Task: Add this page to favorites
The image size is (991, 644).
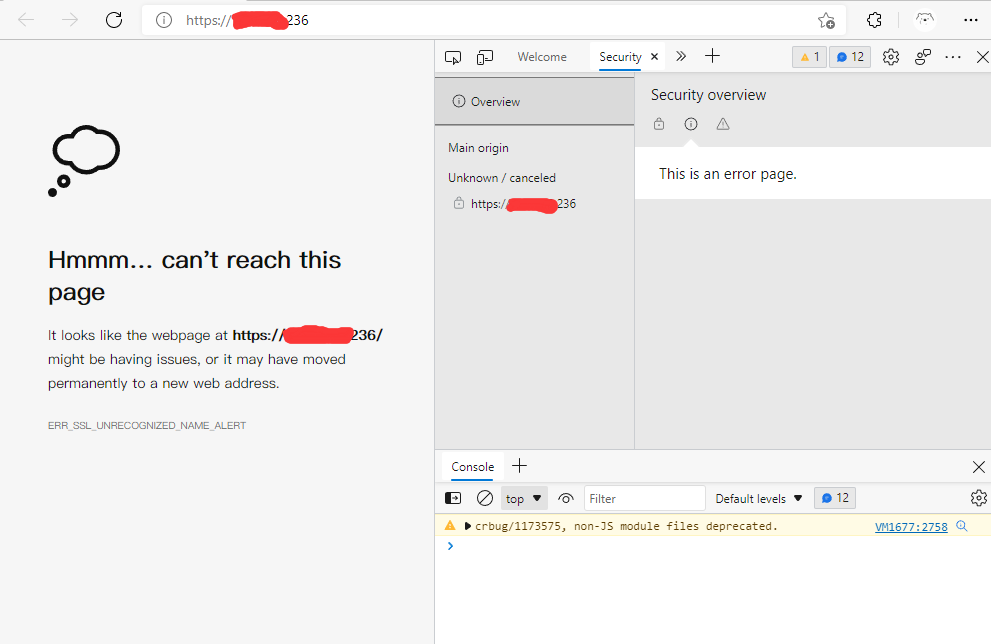Action: (x=826, y=20)
